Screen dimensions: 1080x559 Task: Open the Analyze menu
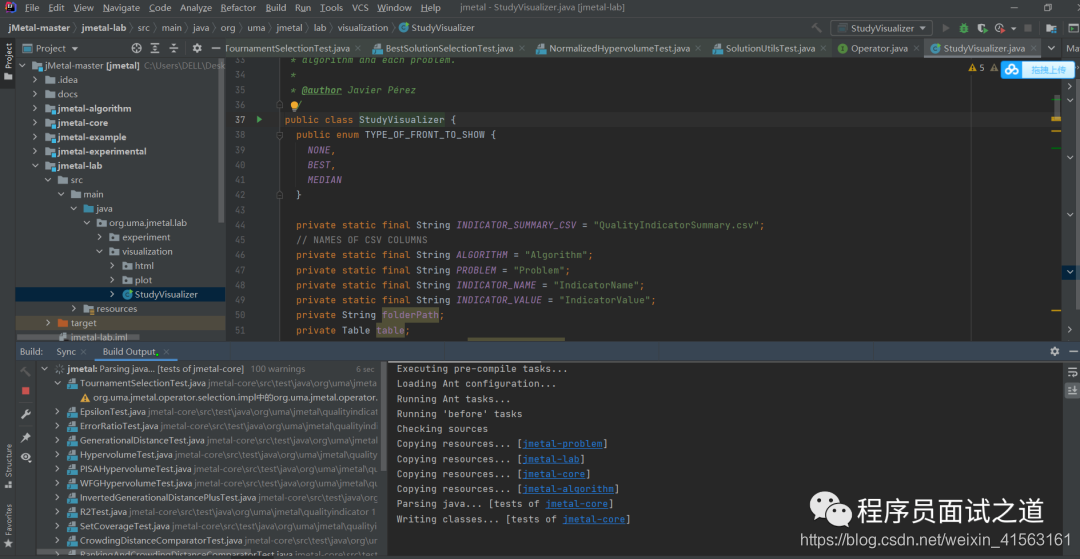[x=196, y=8]
